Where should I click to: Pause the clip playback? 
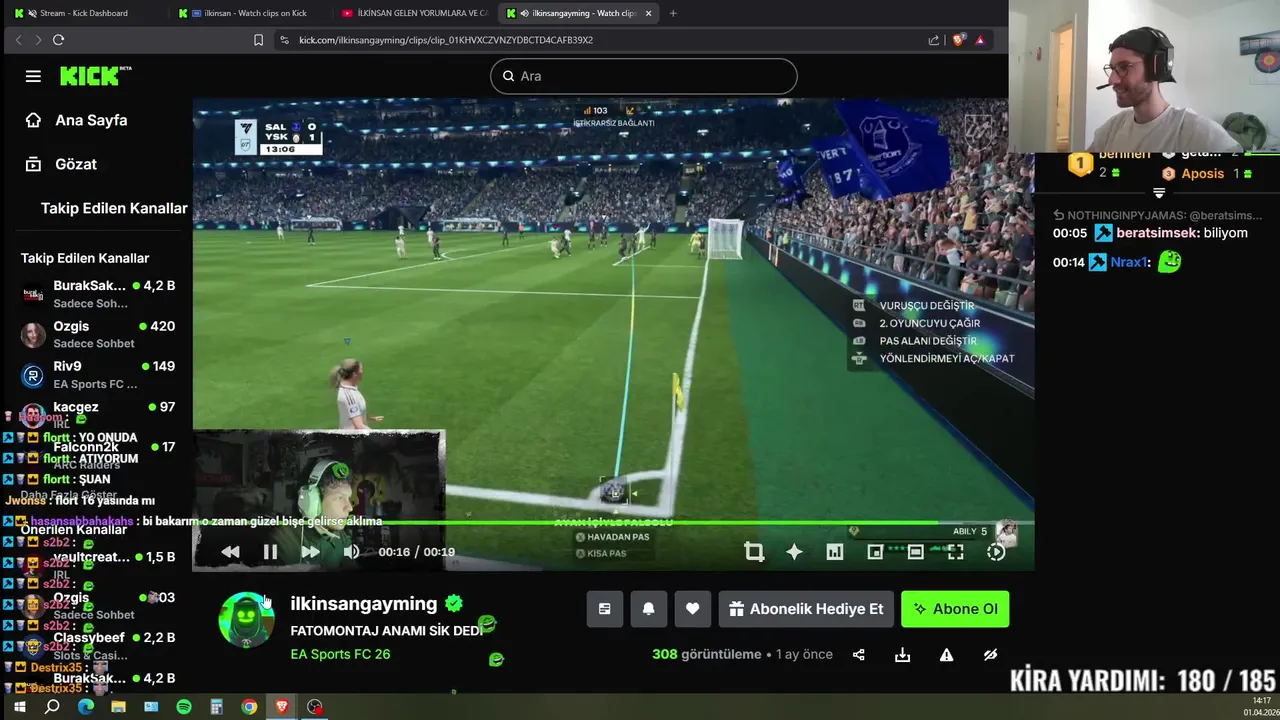pyautogui.click(x=270, y=552)
